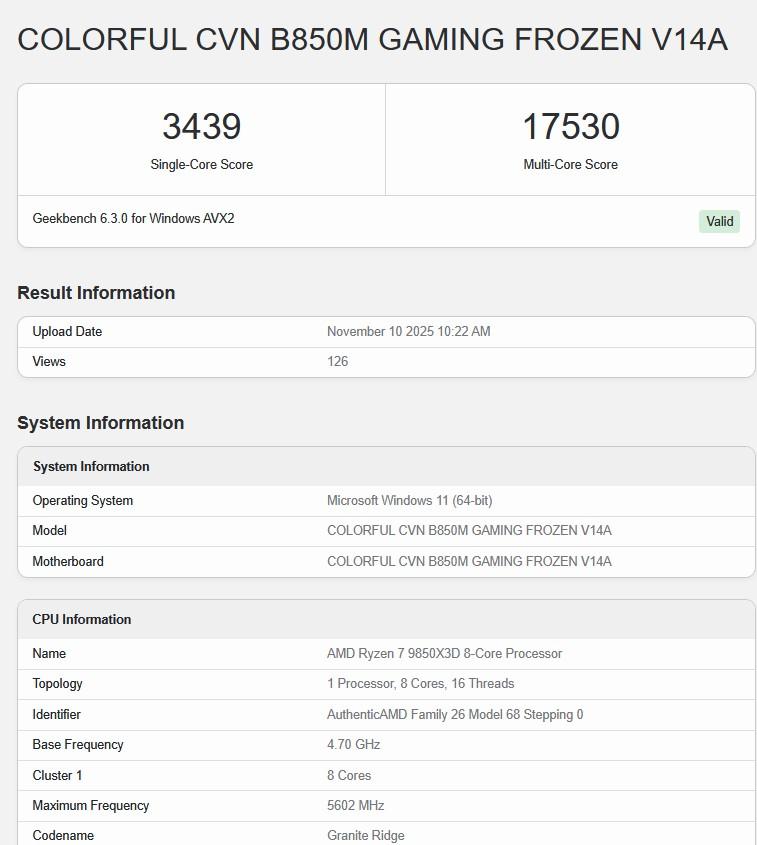Click the 'Maximum Frequency' row label

(x=91, y=806)
